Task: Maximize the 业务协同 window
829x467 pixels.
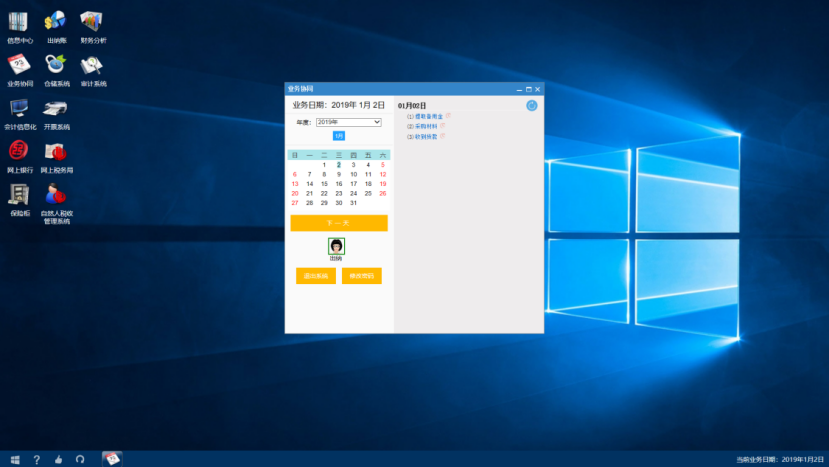Action: [x=529, y=89]
